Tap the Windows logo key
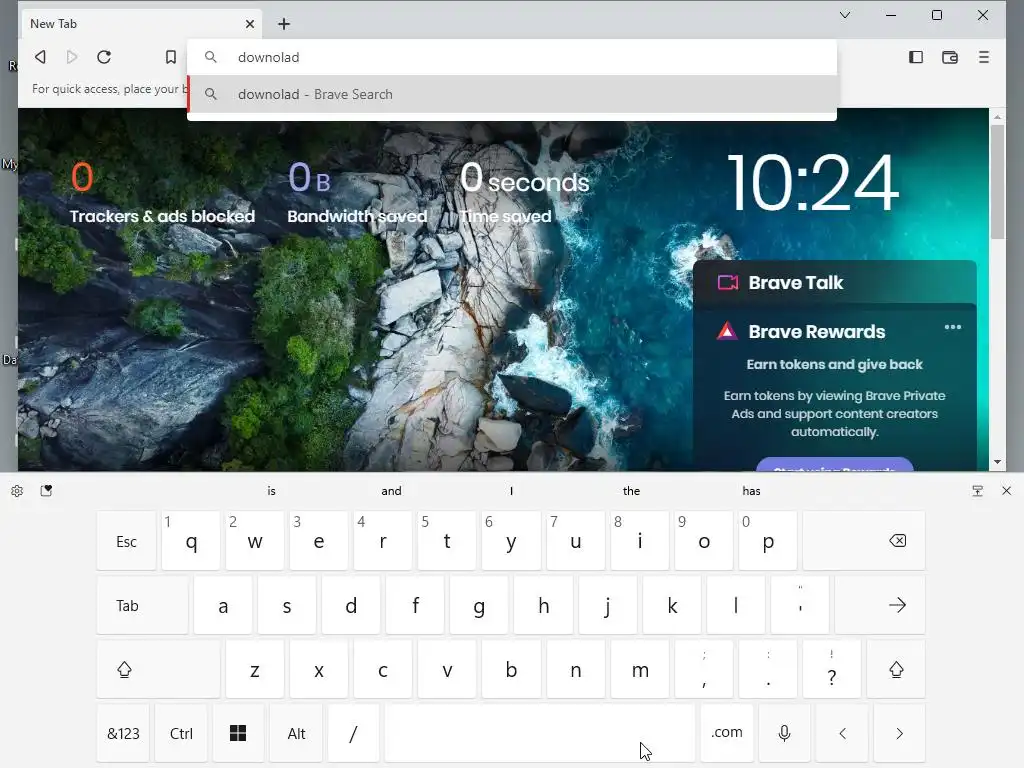 click(x=238, y=733)
